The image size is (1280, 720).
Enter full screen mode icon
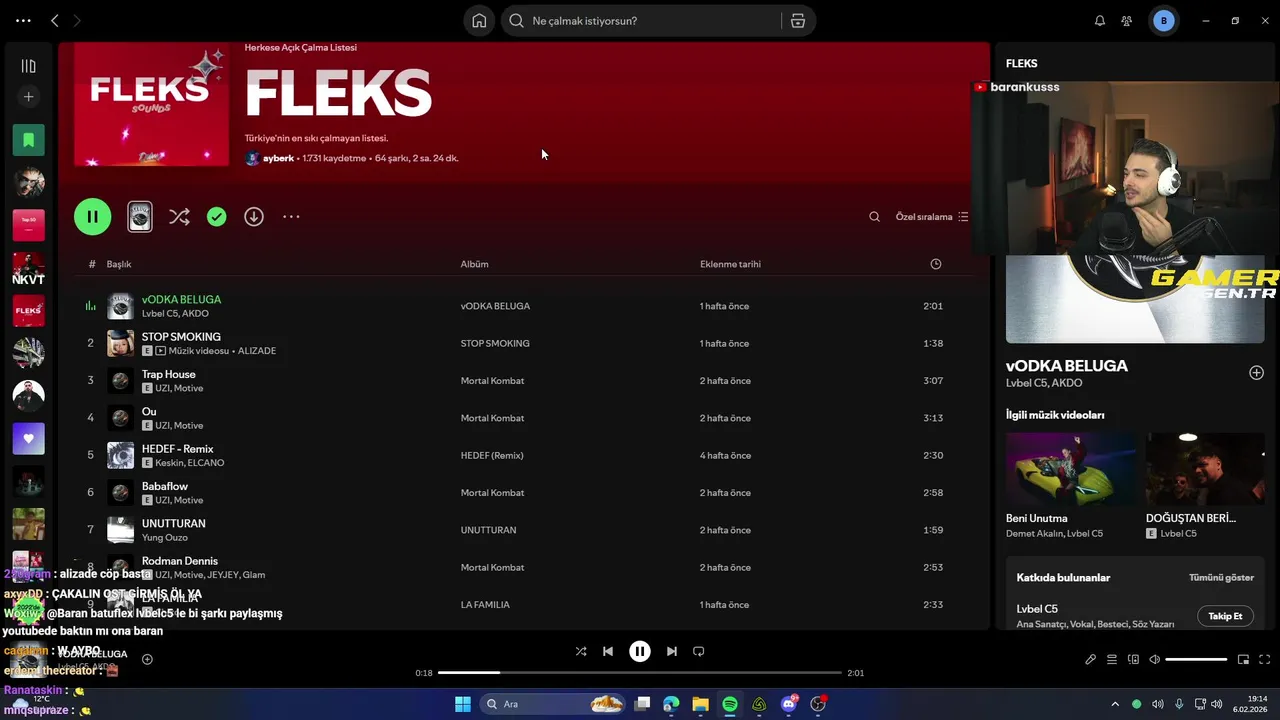point(1264,659)
